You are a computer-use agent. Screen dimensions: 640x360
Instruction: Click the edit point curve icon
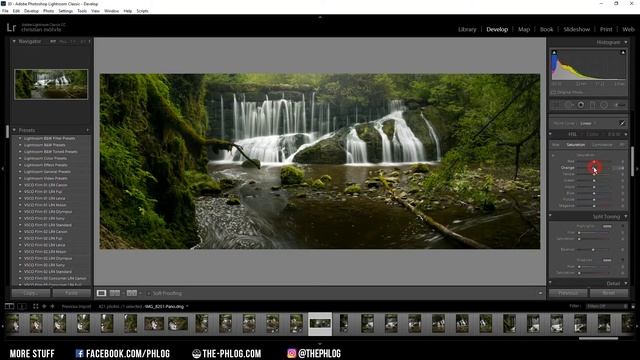(622, 123)
